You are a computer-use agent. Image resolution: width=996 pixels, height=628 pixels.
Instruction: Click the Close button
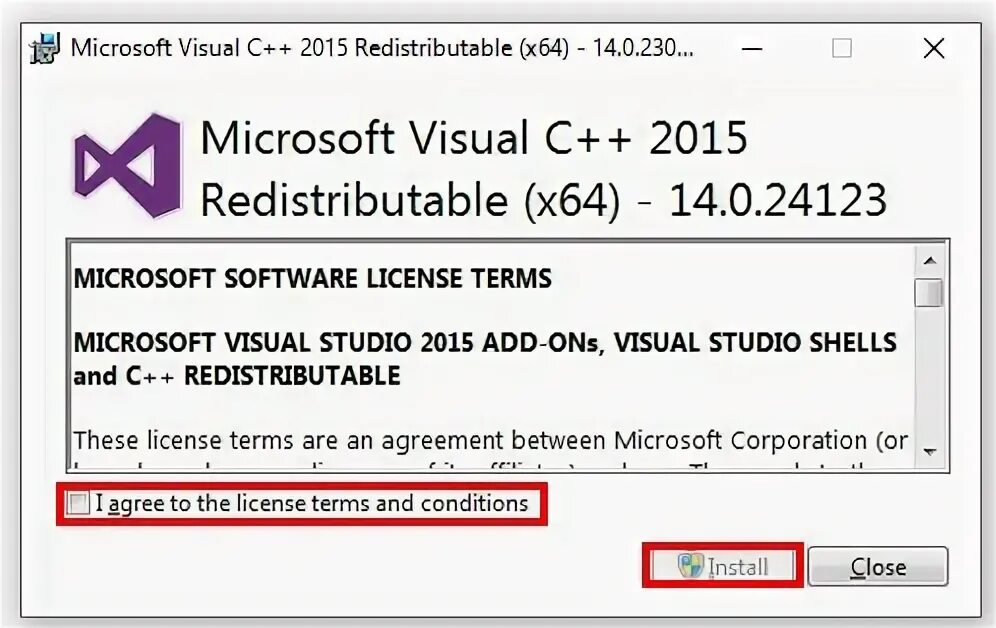[878, 566]
